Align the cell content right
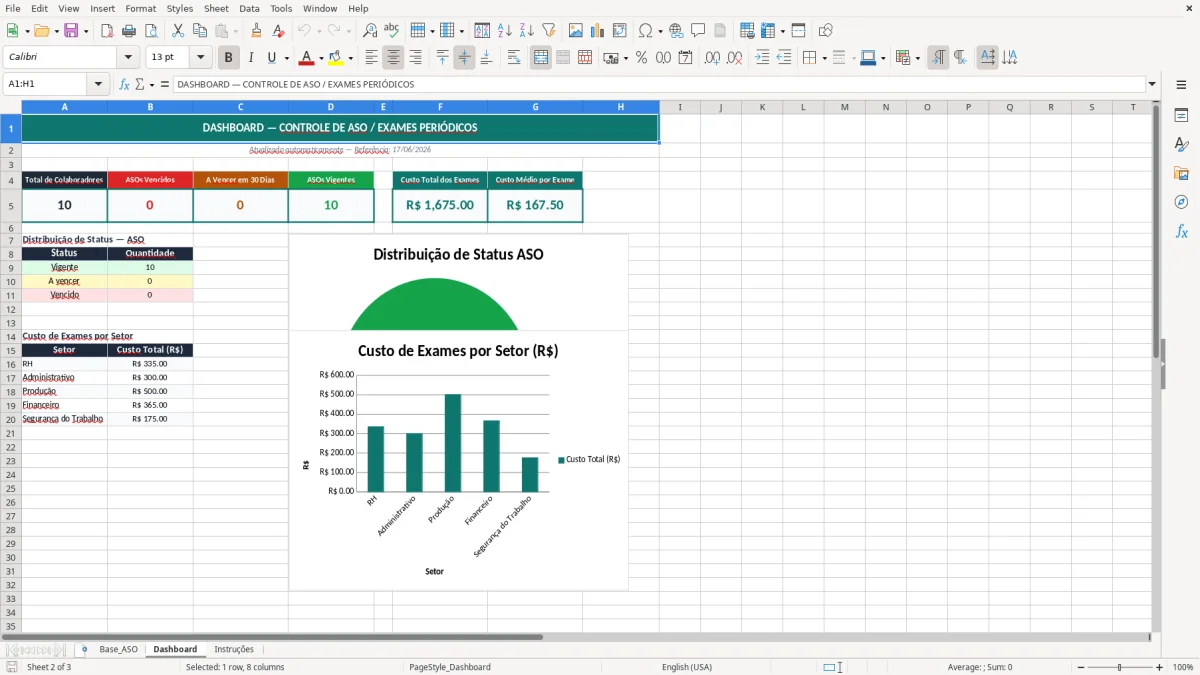The image size is (1200, 675). [416, 58]
